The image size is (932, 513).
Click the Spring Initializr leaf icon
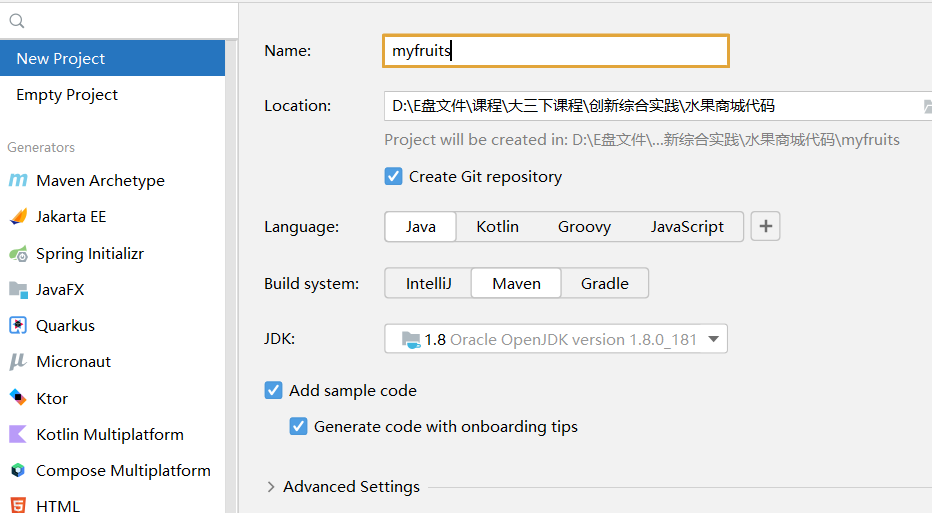pos(18,254)
